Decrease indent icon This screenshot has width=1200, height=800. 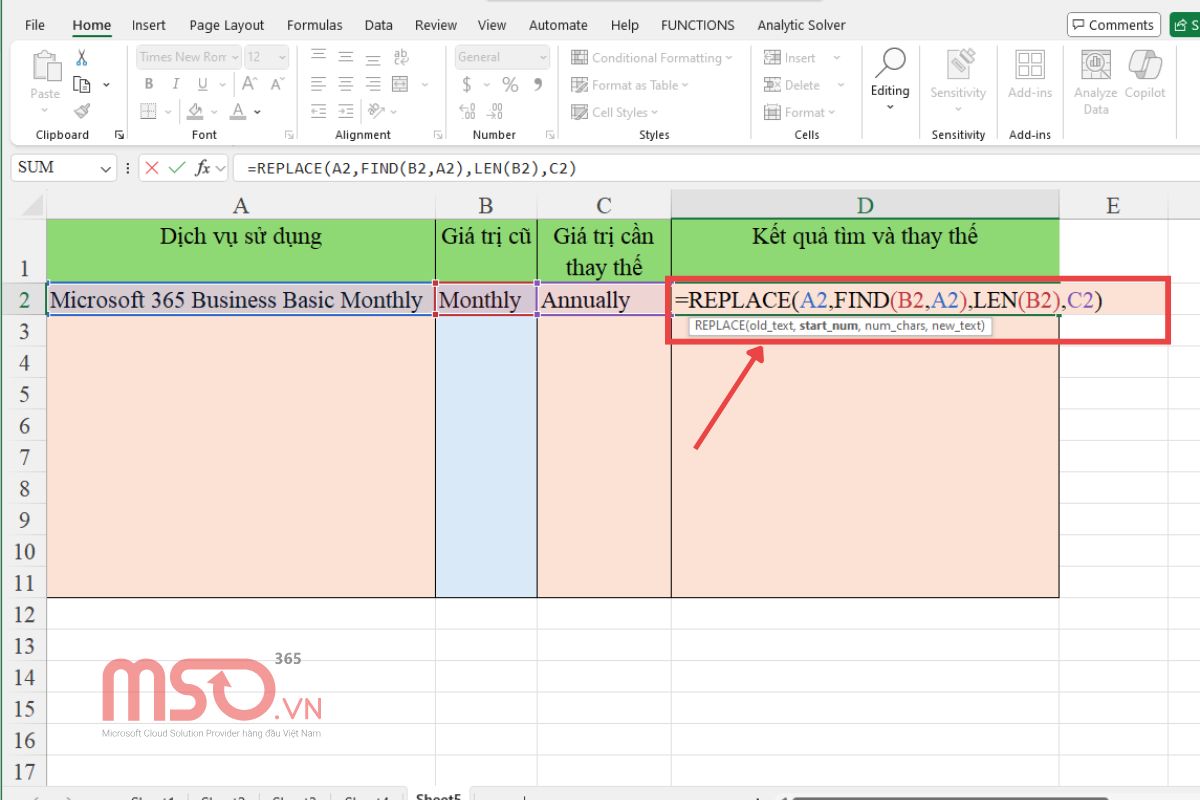(318, 111)
